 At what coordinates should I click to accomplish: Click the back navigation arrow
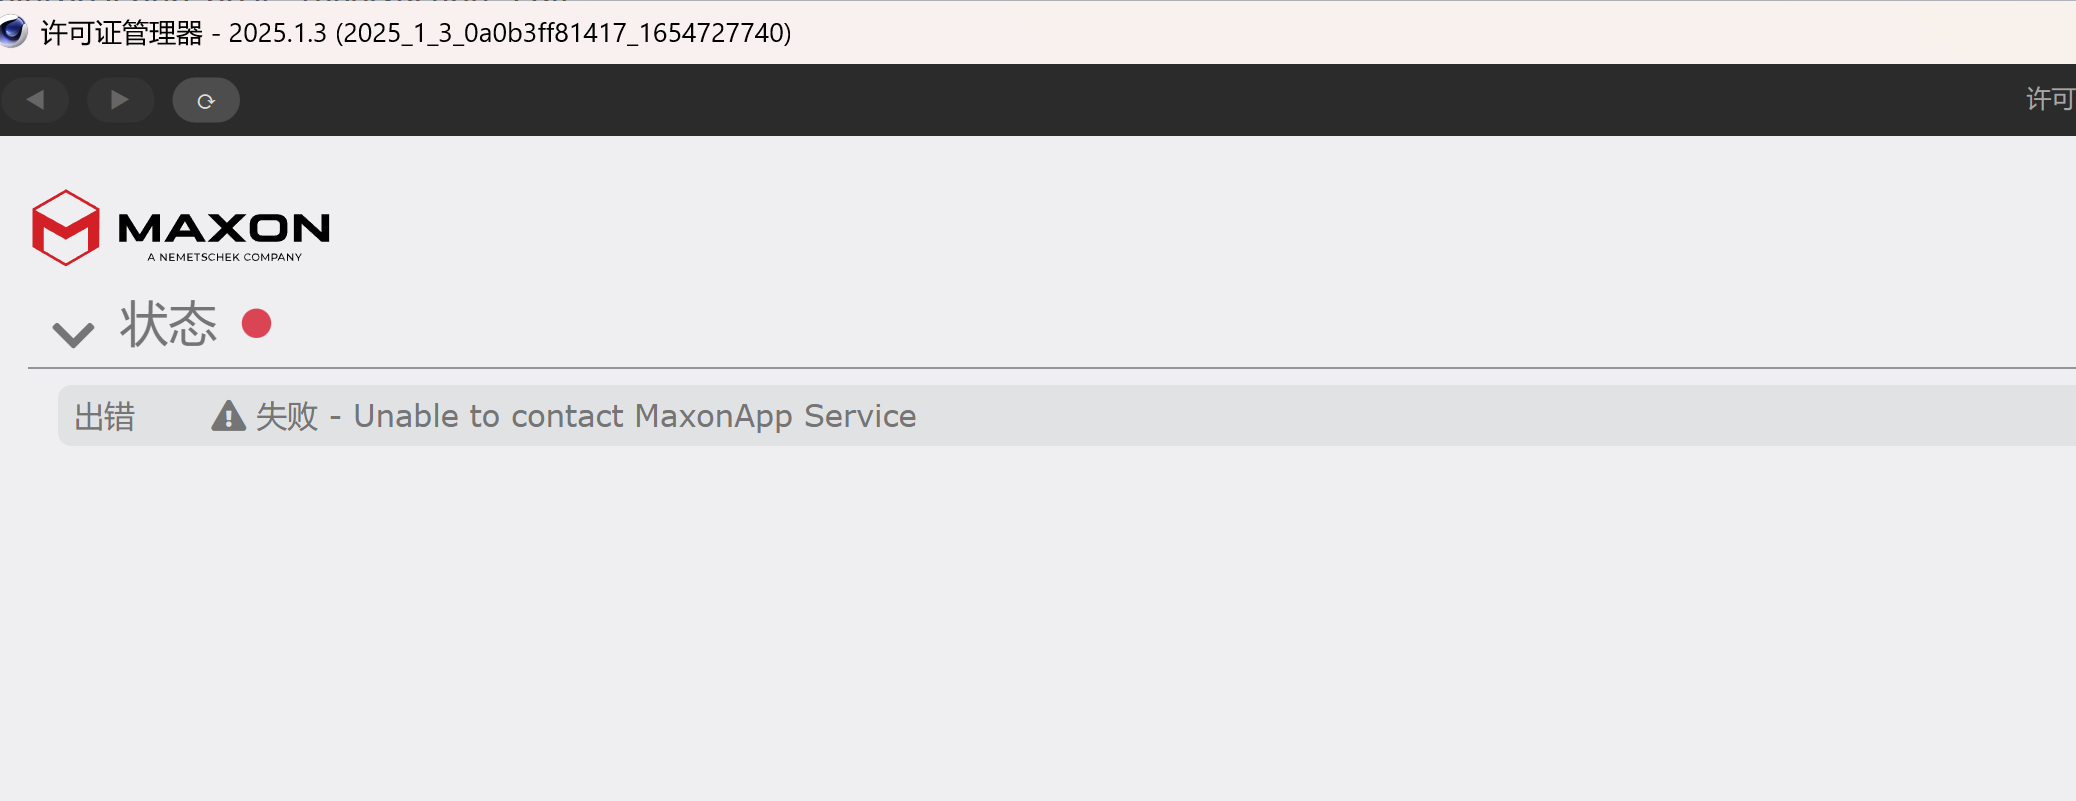coord(35,100)
